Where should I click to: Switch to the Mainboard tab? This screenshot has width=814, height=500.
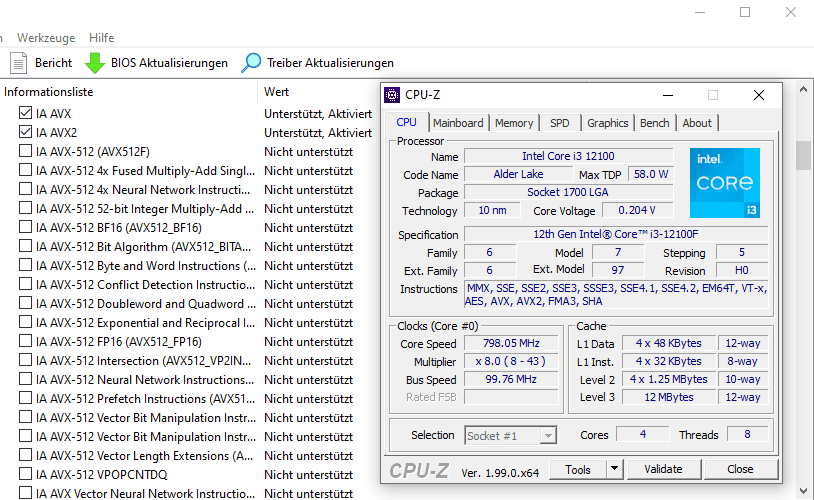point(458,123)
